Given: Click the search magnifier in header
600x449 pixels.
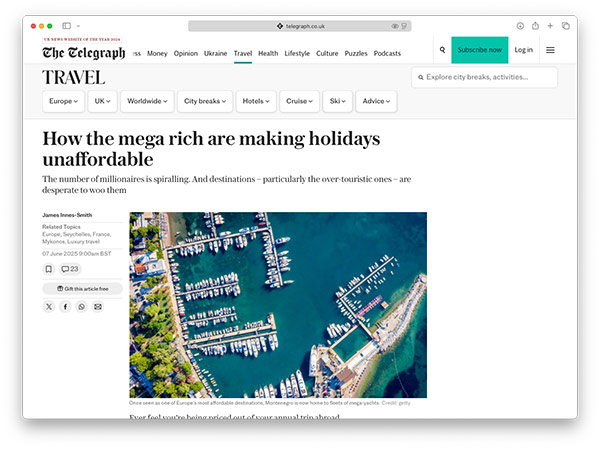Looking at the screenshot, I should (442, 49).
